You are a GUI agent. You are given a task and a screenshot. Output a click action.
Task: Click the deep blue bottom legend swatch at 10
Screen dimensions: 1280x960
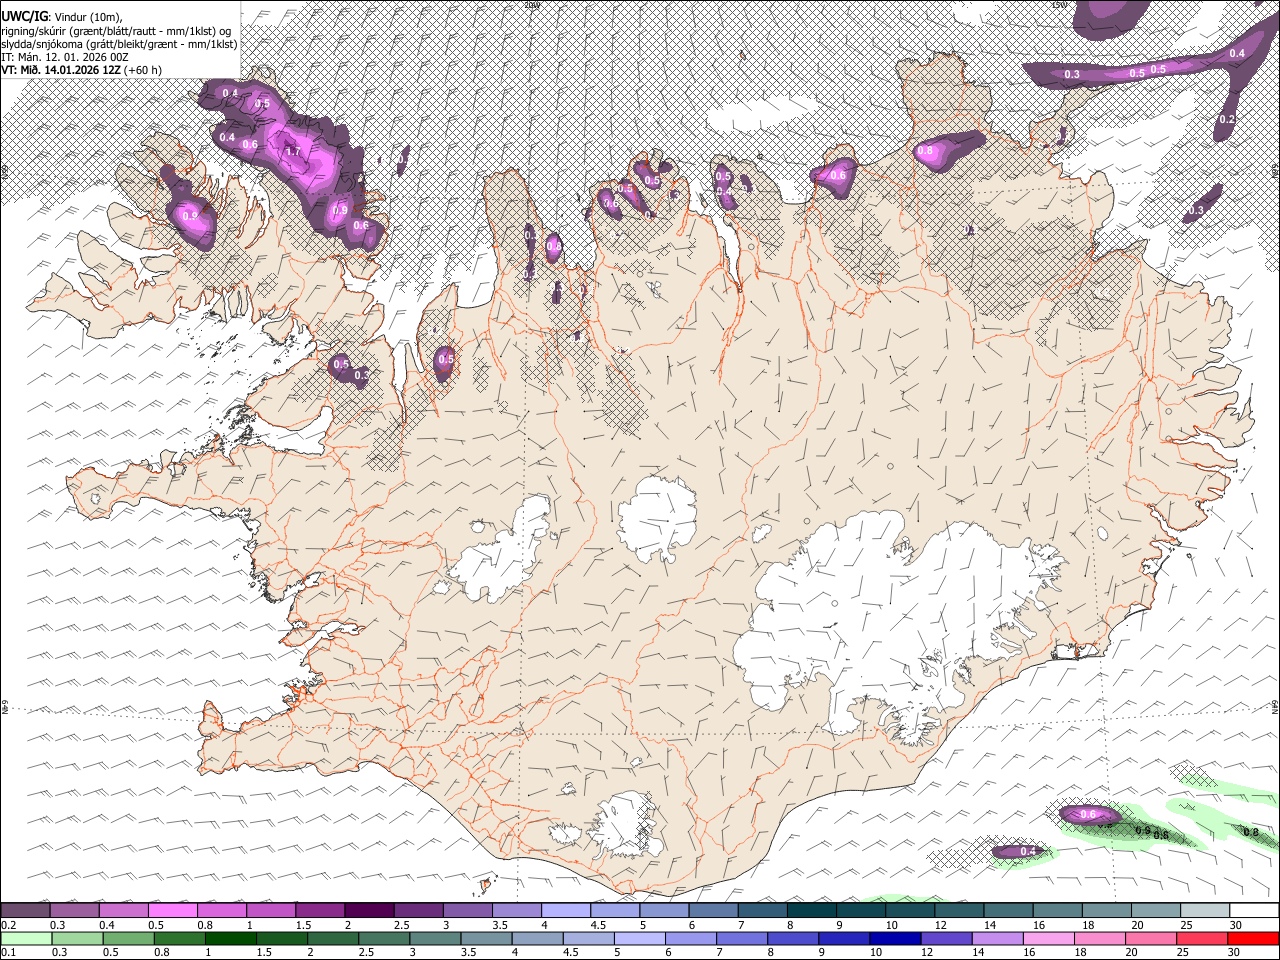(894, 938)
